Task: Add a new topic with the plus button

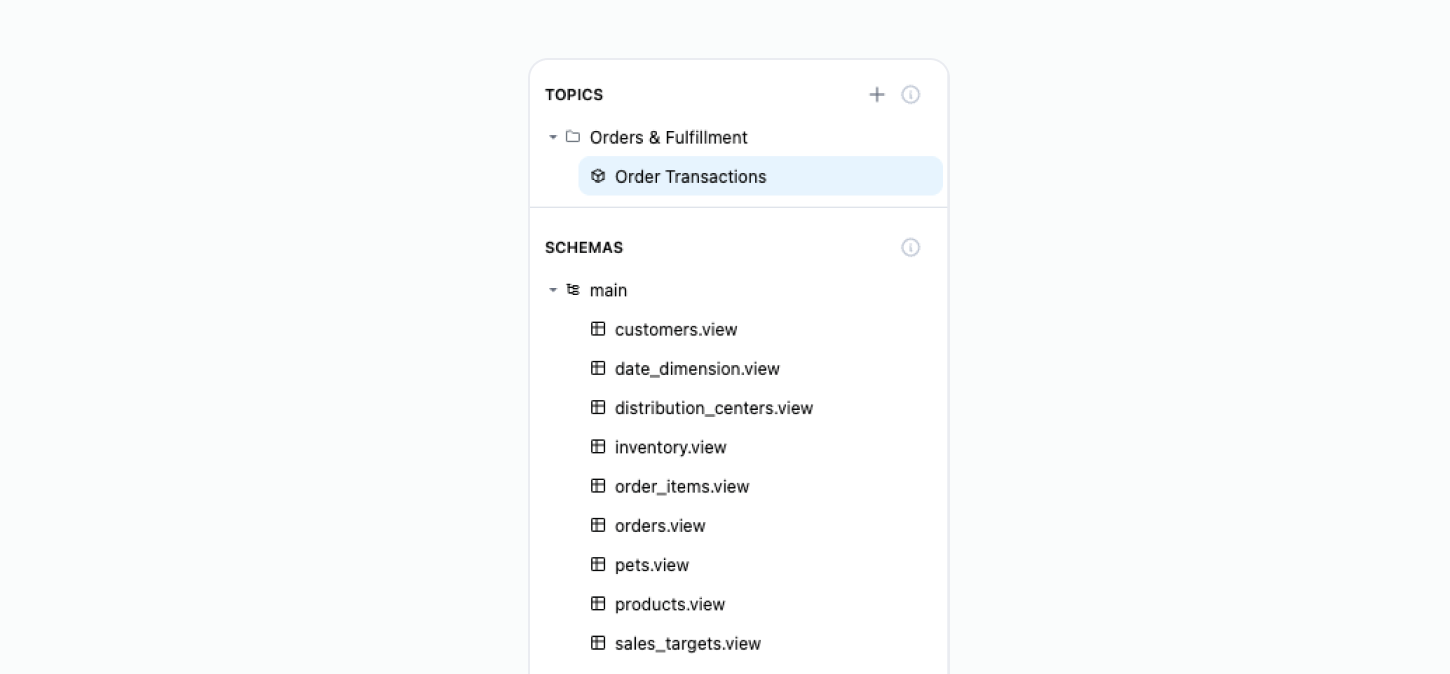Action: point(876,94)
